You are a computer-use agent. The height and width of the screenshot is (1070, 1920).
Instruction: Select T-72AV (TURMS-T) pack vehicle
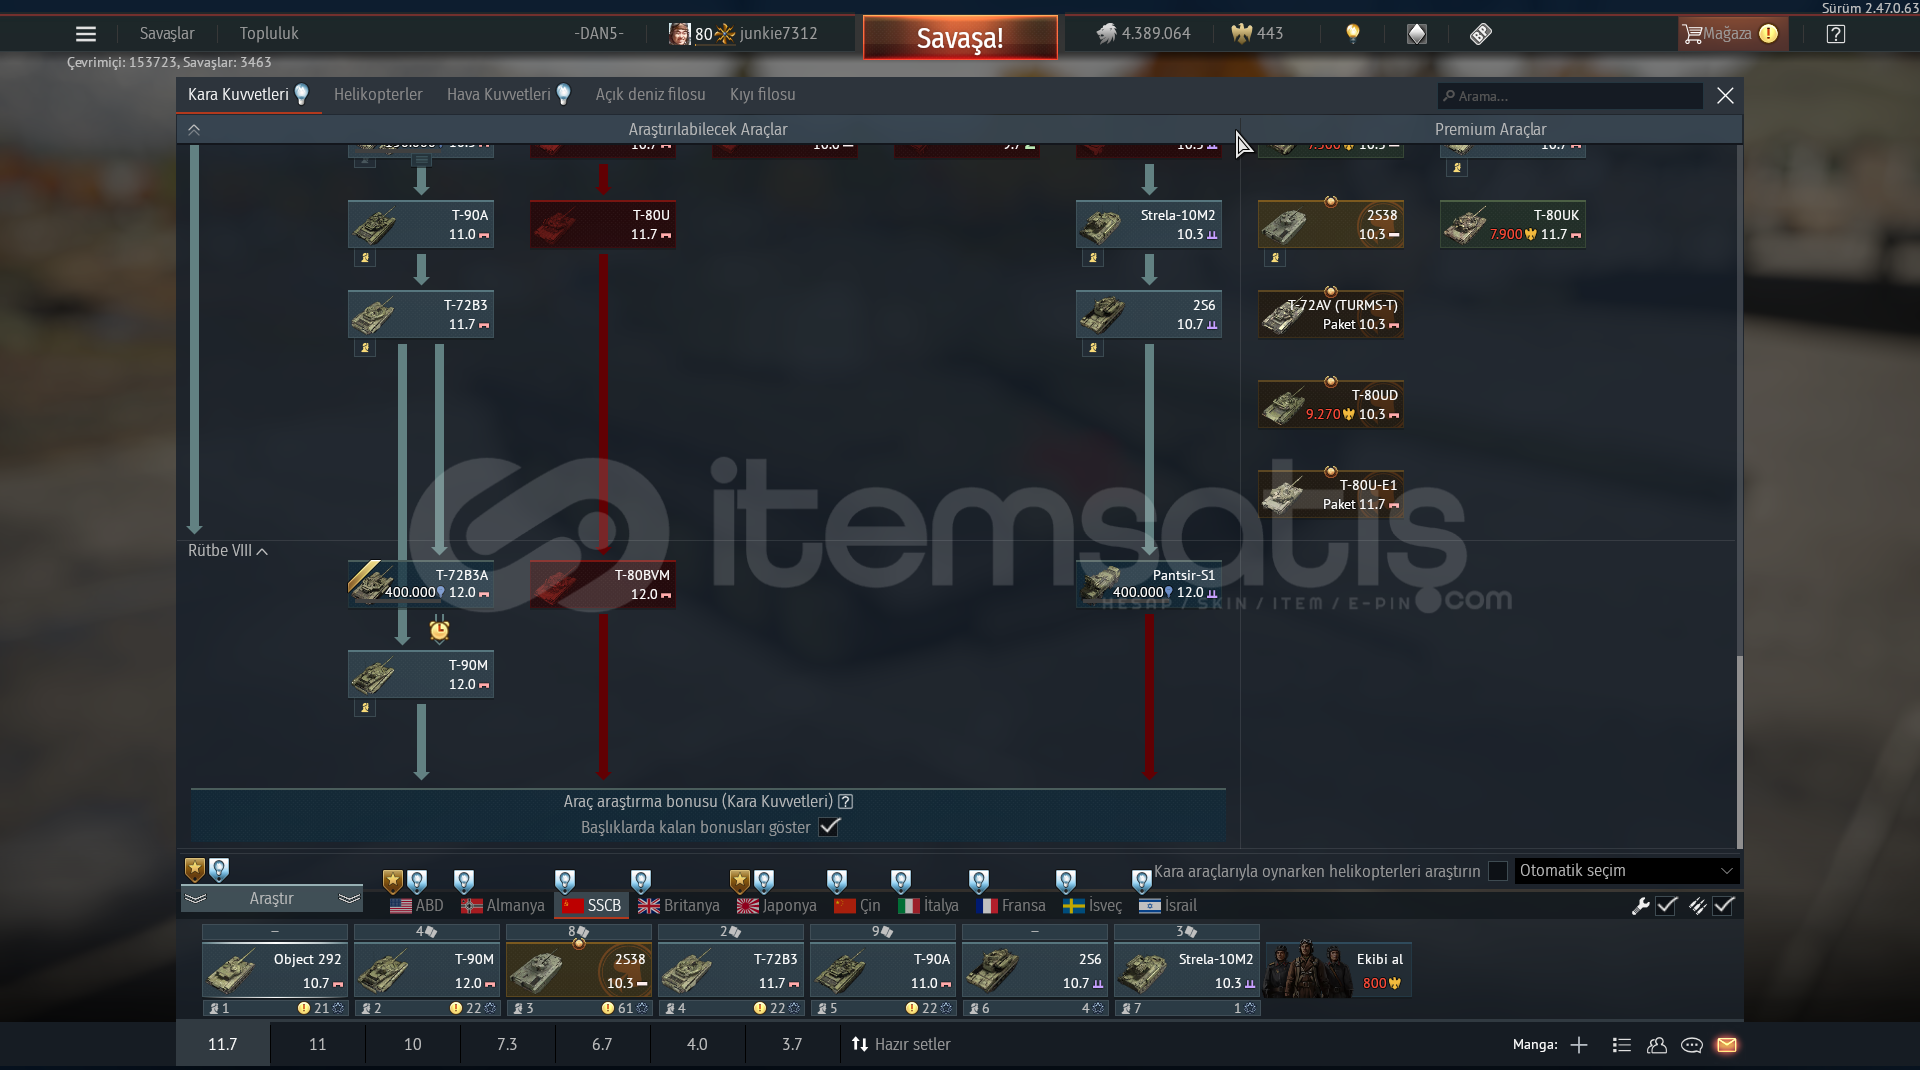1331,315
